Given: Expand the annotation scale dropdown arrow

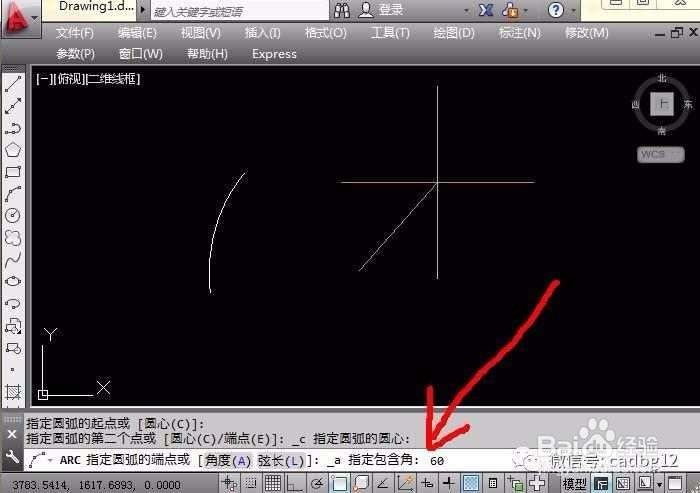Looking at the screenshot, I should (x=659, y=485).
